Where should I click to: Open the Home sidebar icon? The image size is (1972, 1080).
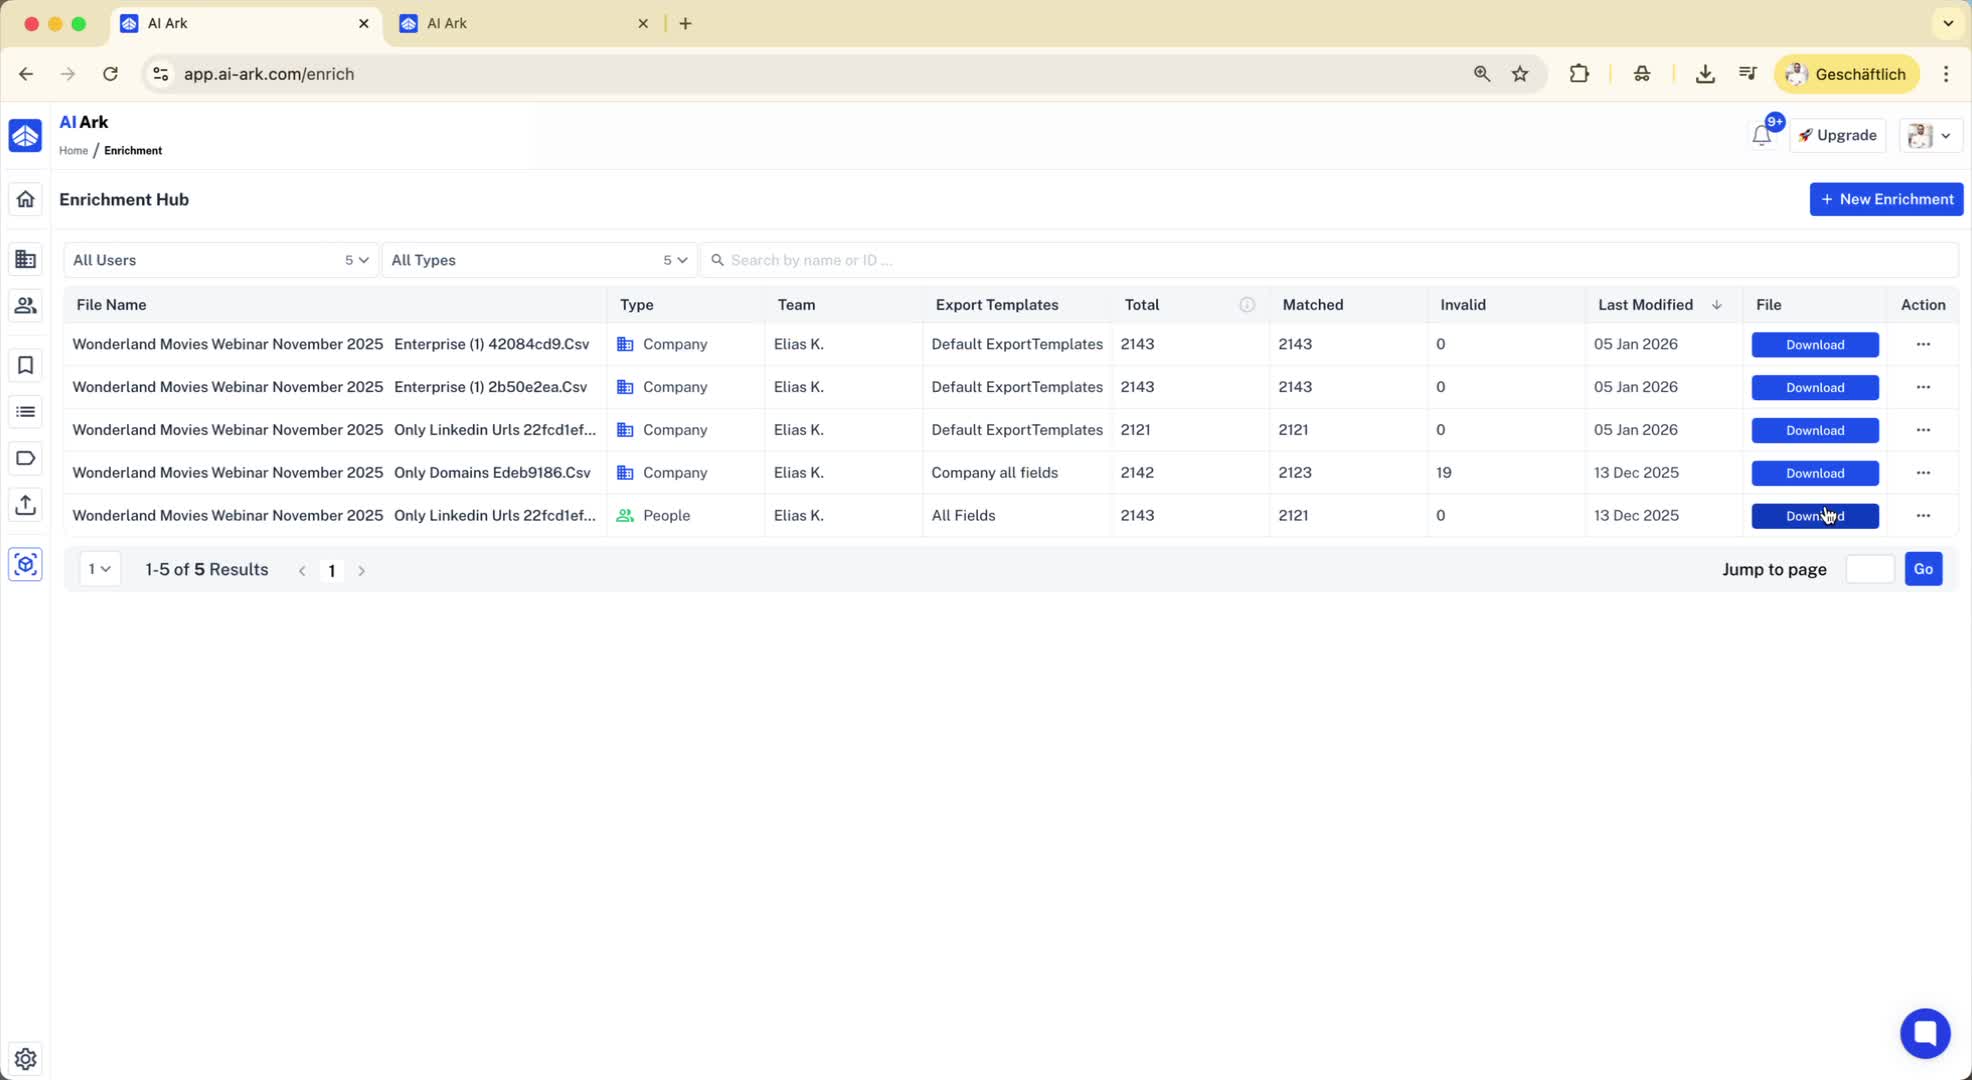[25, 199]
